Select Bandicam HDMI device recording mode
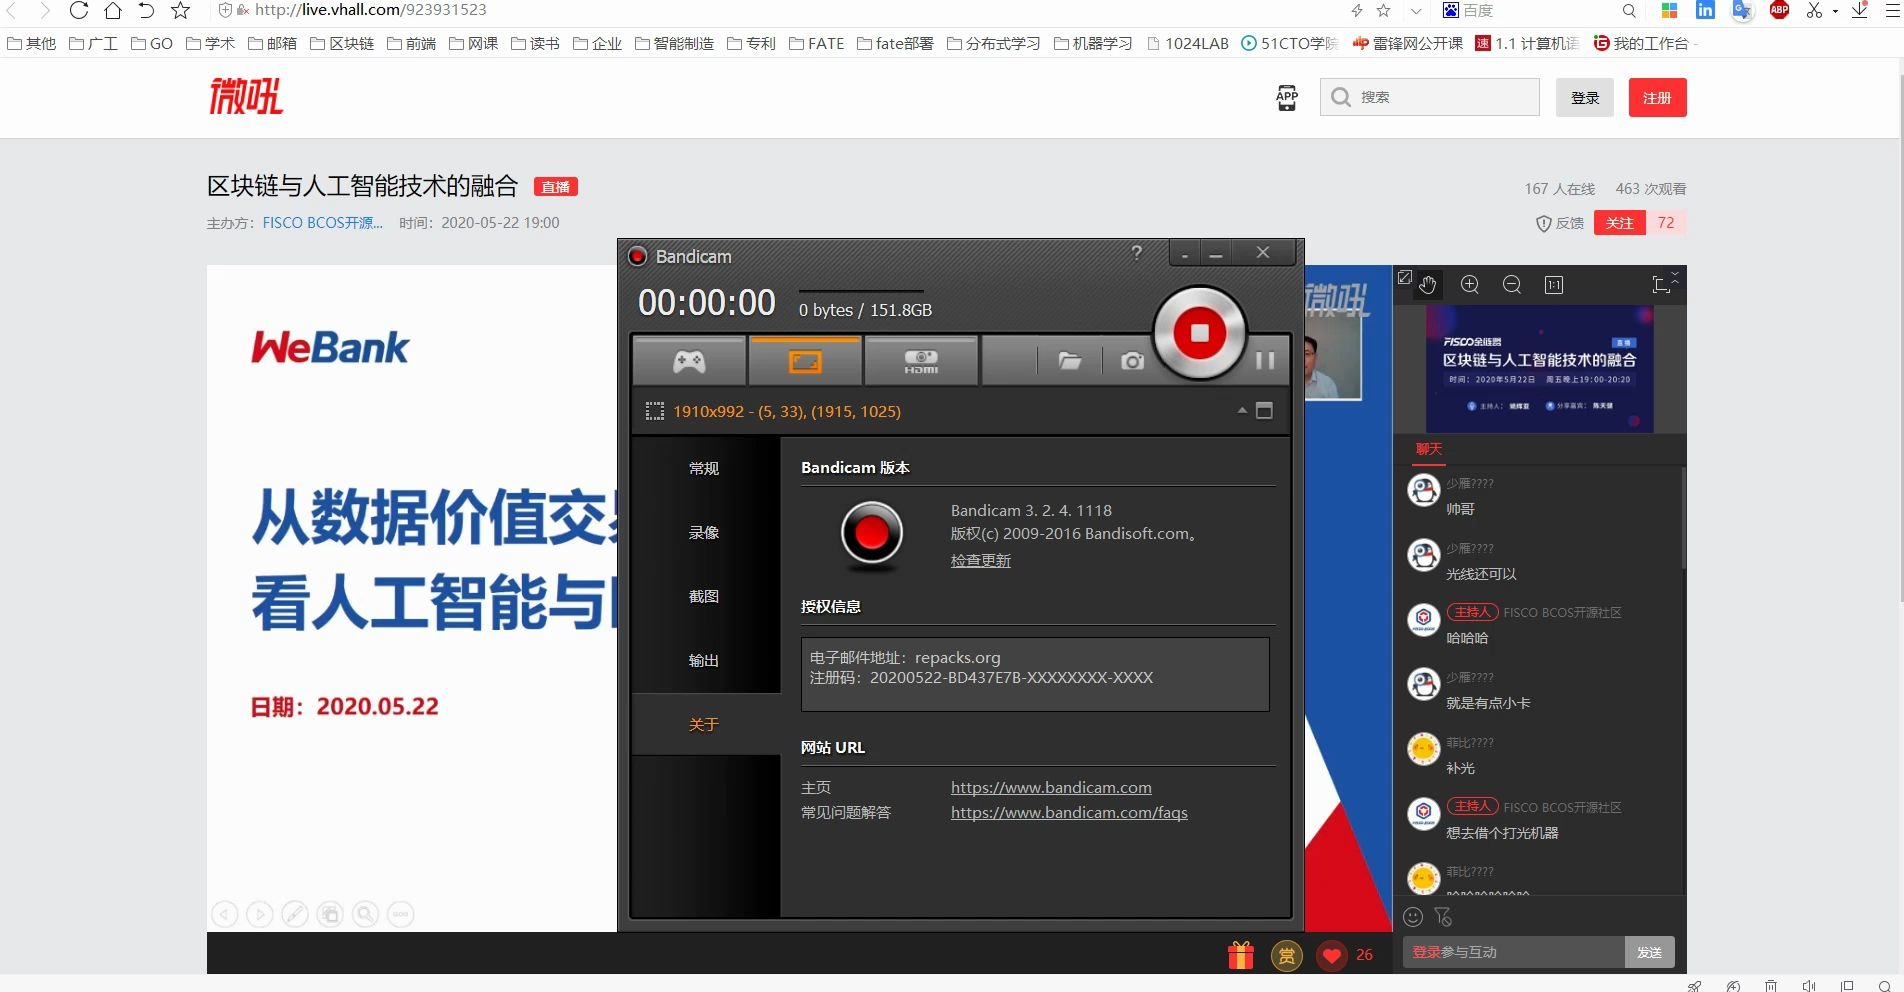The image size is (1904, 992). [x=921, y=361]
